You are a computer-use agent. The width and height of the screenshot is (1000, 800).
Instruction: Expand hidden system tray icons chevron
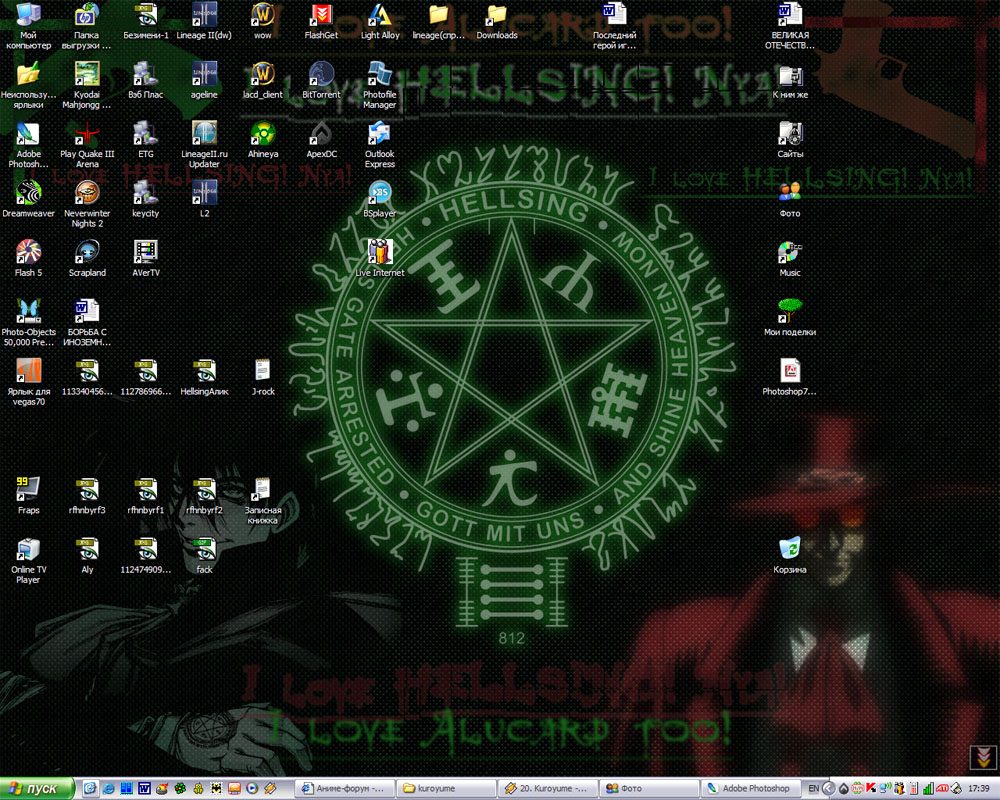point(829,789)
